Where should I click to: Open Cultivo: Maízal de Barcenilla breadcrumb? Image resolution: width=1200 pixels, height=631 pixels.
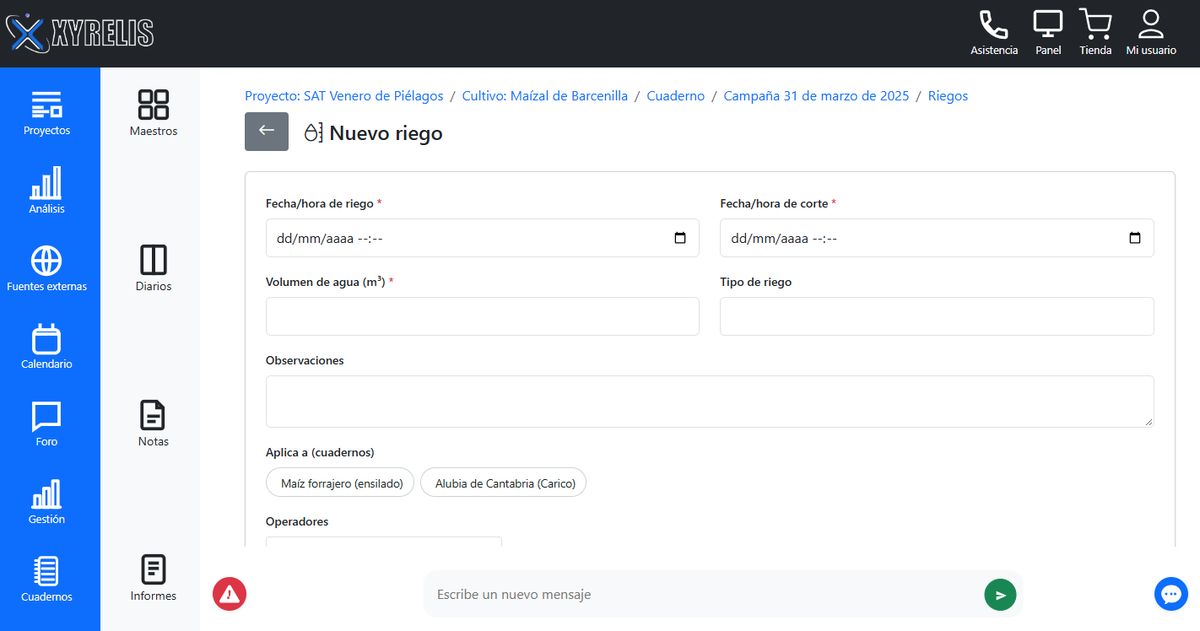(x=545, y=96)
